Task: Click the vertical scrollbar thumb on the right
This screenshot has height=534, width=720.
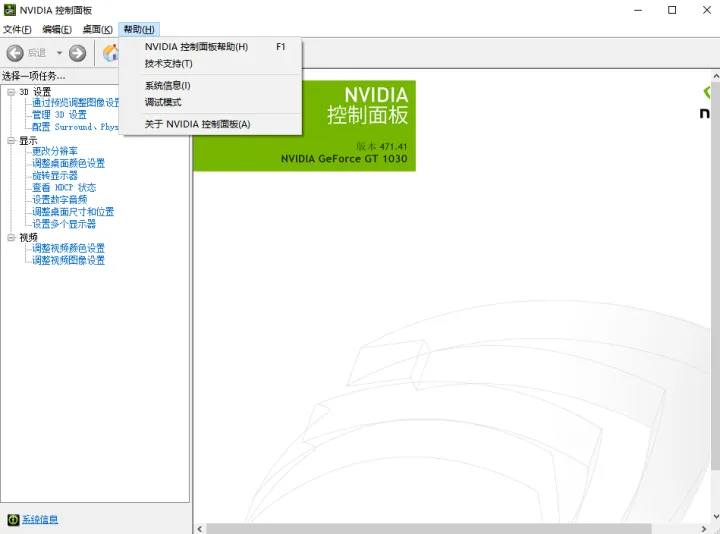Action: coord(715,275)
